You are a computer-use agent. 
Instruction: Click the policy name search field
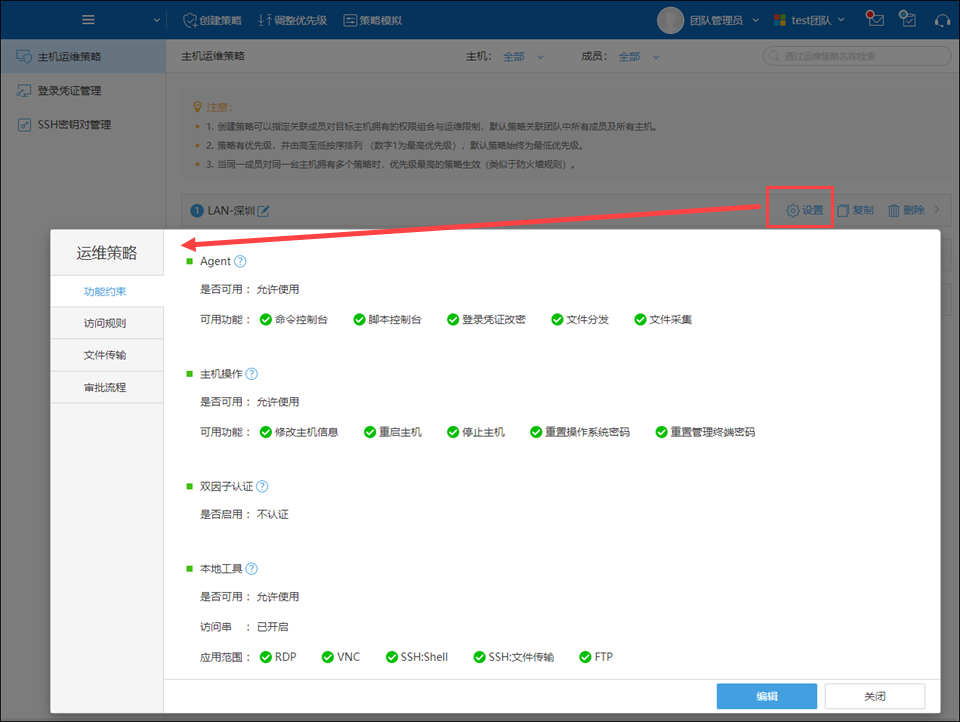tap(856, 57)
